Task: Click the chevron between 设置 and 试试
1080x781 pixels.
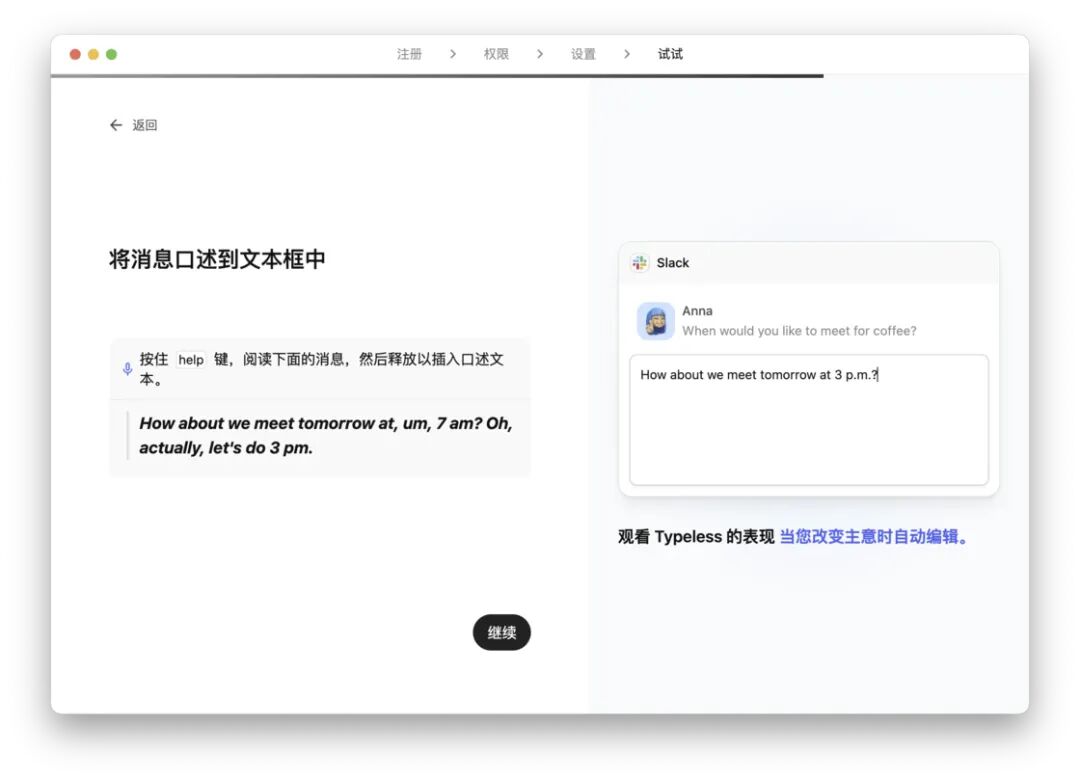Action: point(626,54)
